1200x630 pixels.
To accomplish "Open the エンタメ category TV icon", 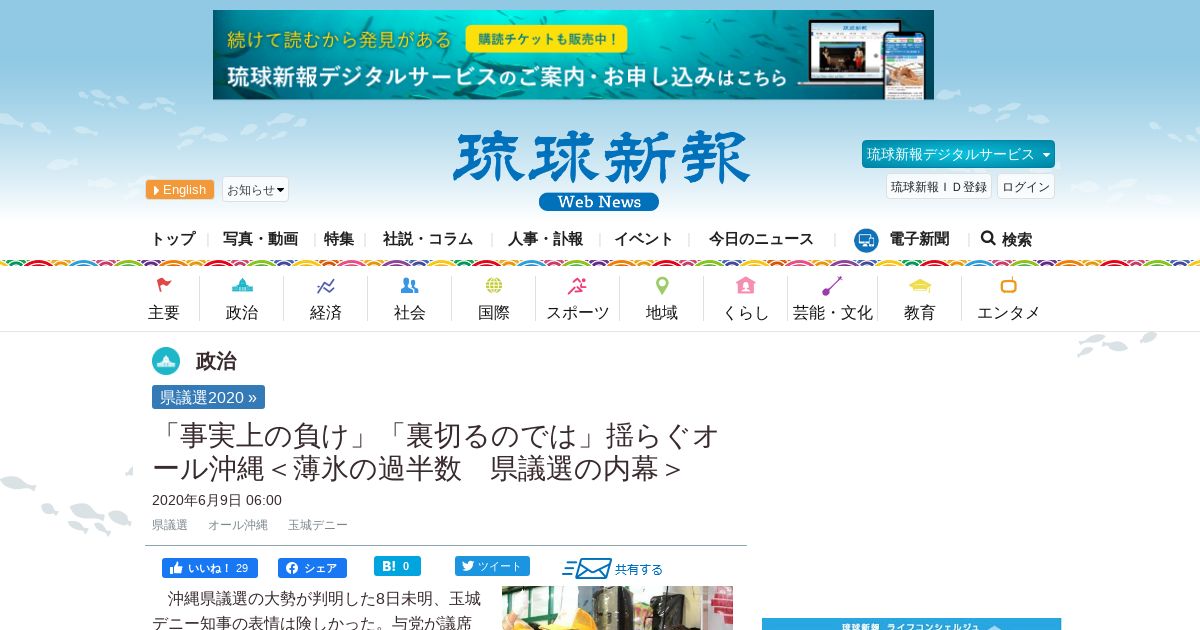I will coord(1008,286).
